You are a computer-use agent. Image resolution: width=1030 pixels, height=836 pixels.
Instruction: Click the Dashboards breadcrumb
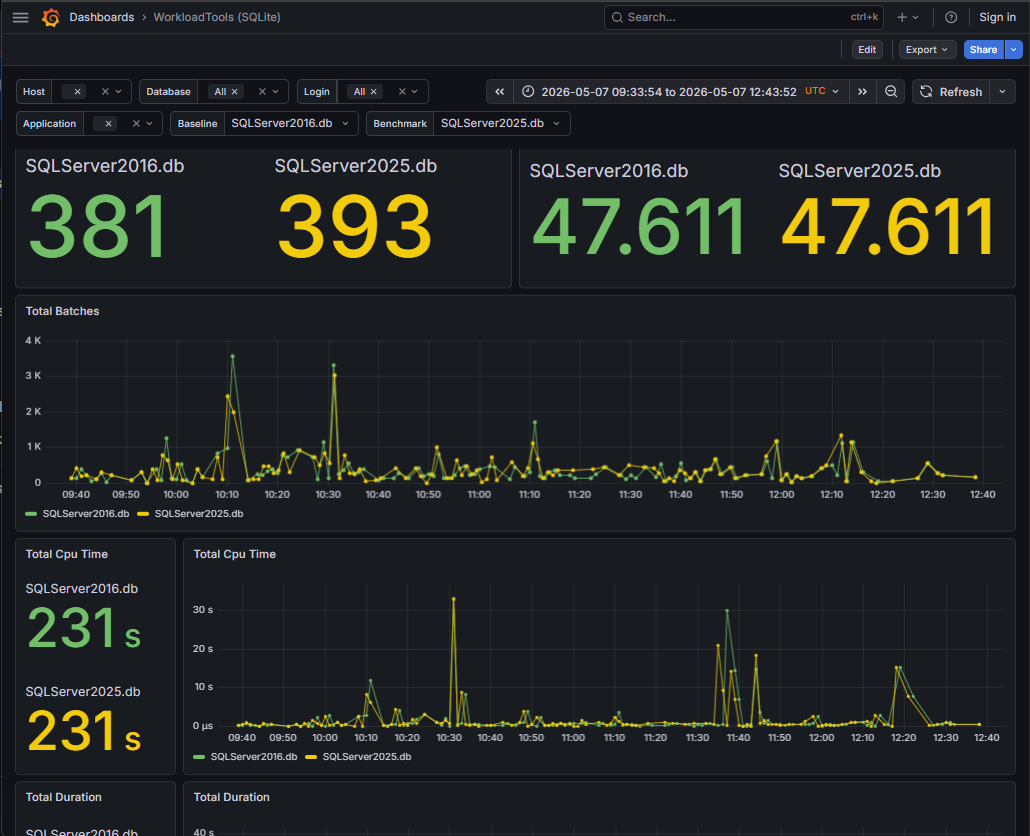(x=102, y=18)
